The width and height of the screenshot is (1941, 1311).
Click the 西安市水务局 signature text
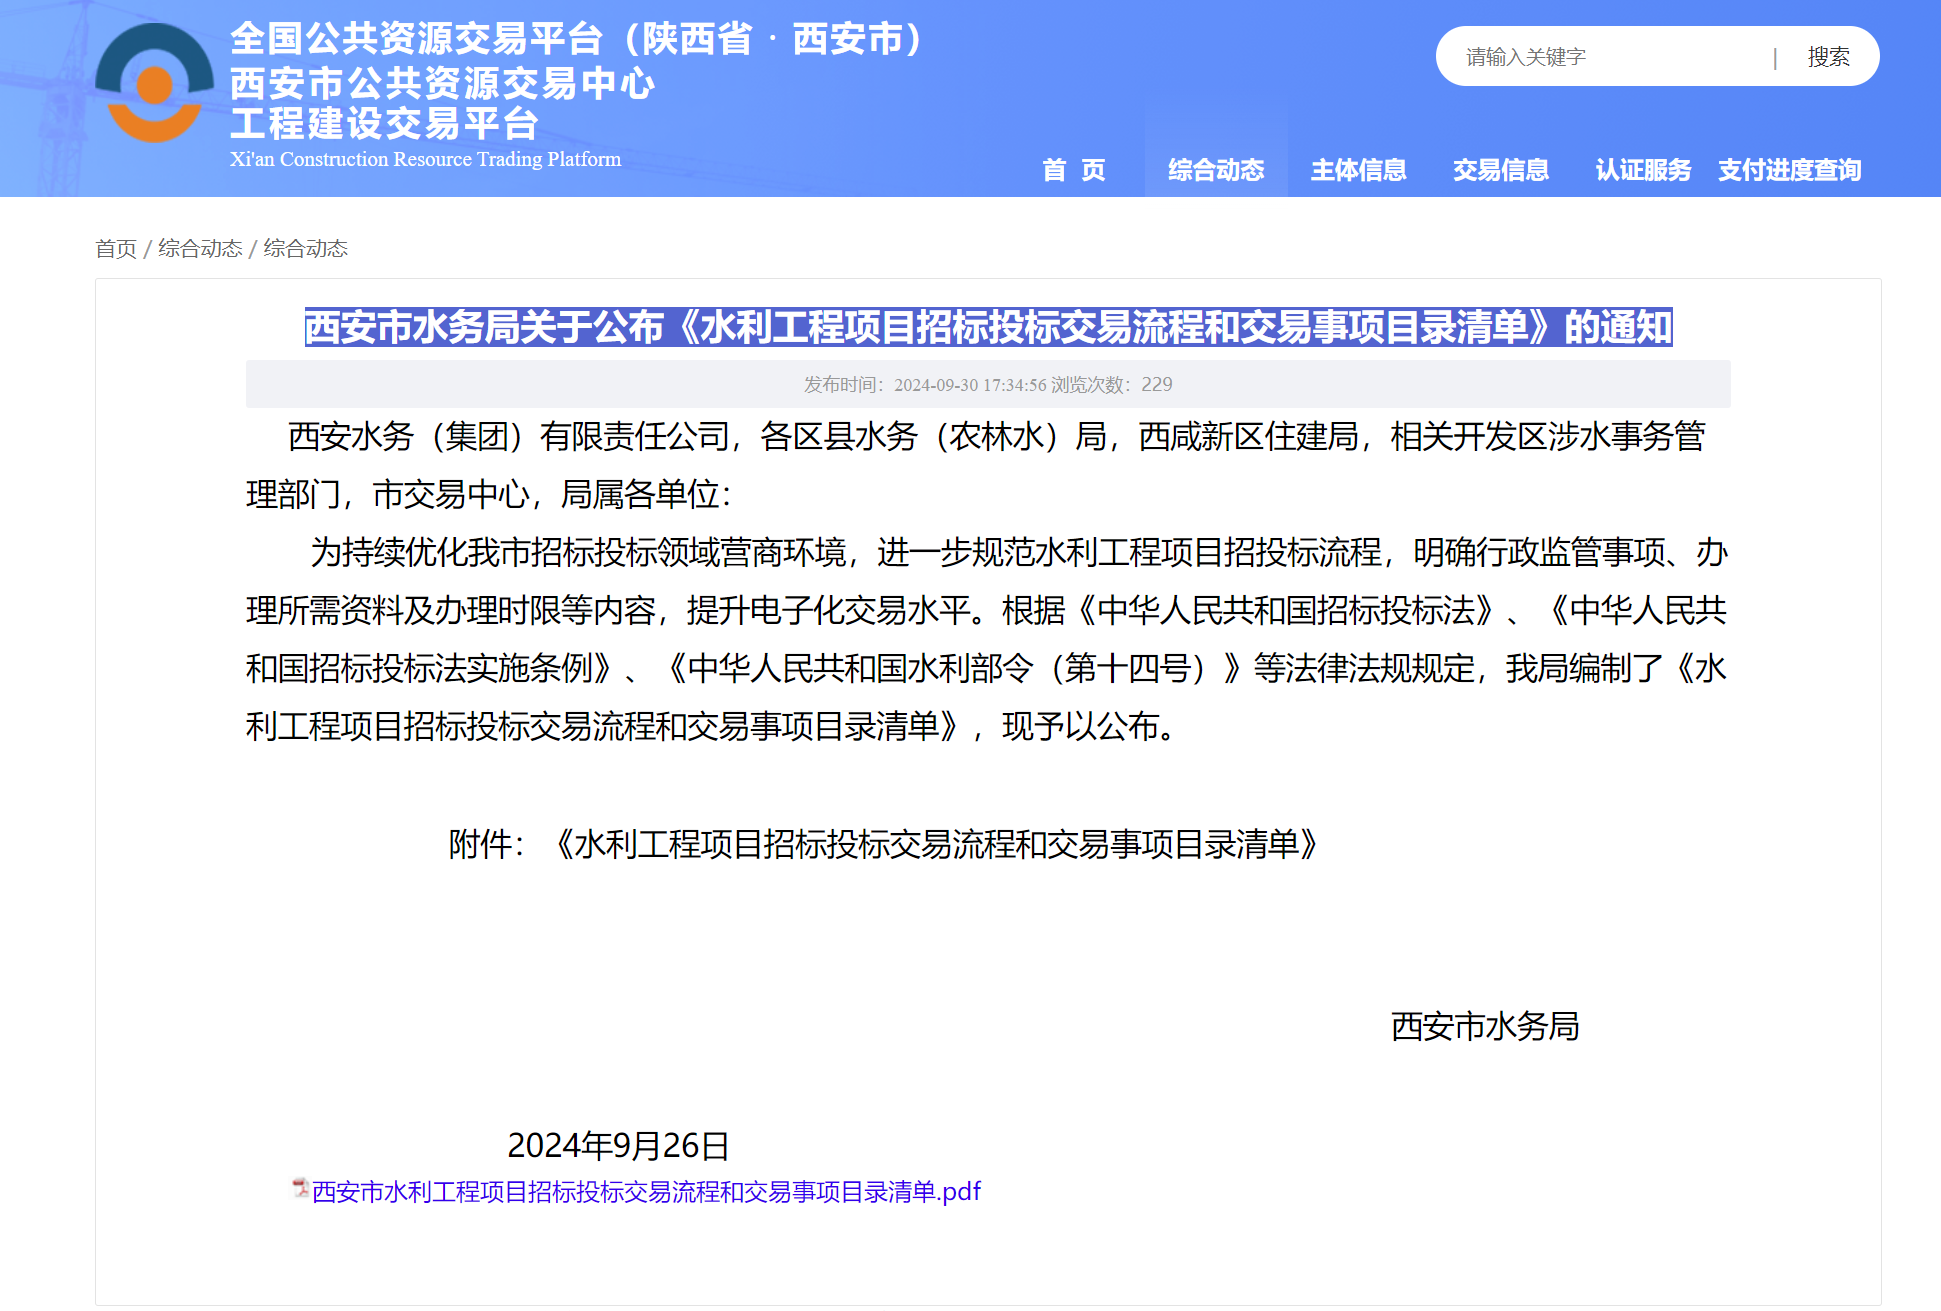click(x=1485, y=1026)
